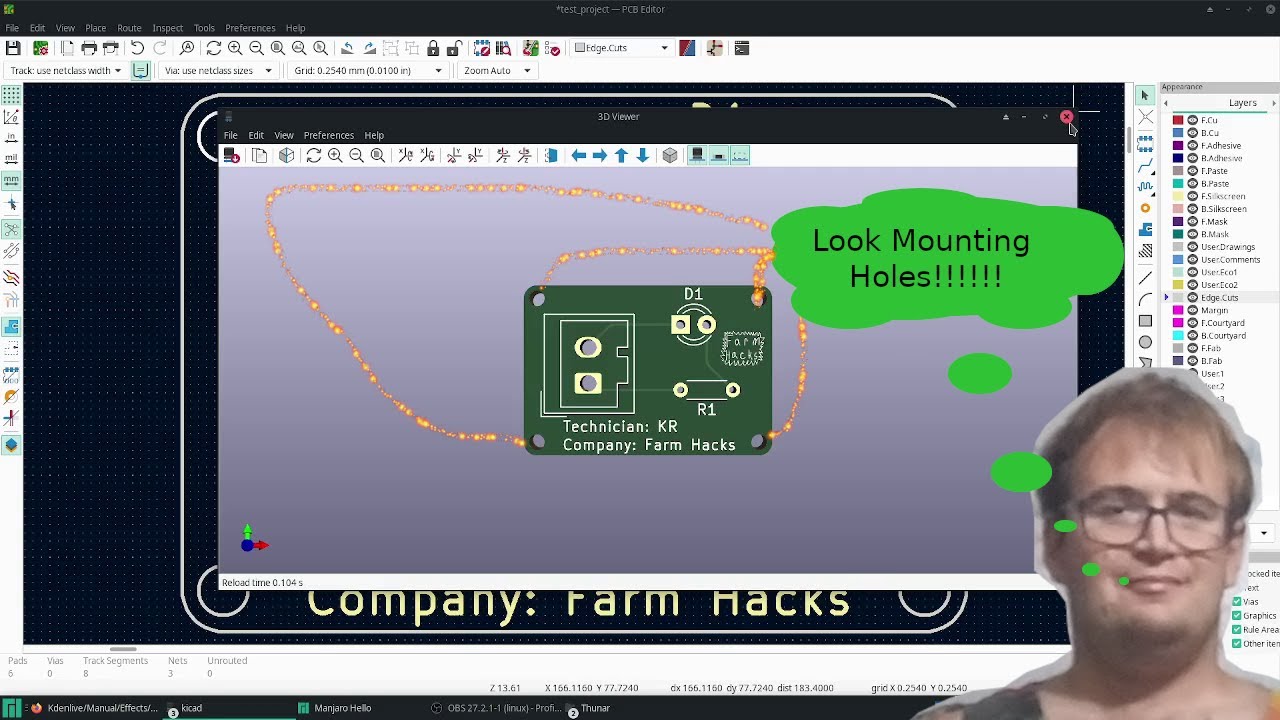
Task: Zoom to fit in 3D Viewer
Action: [x=378, y=155]
